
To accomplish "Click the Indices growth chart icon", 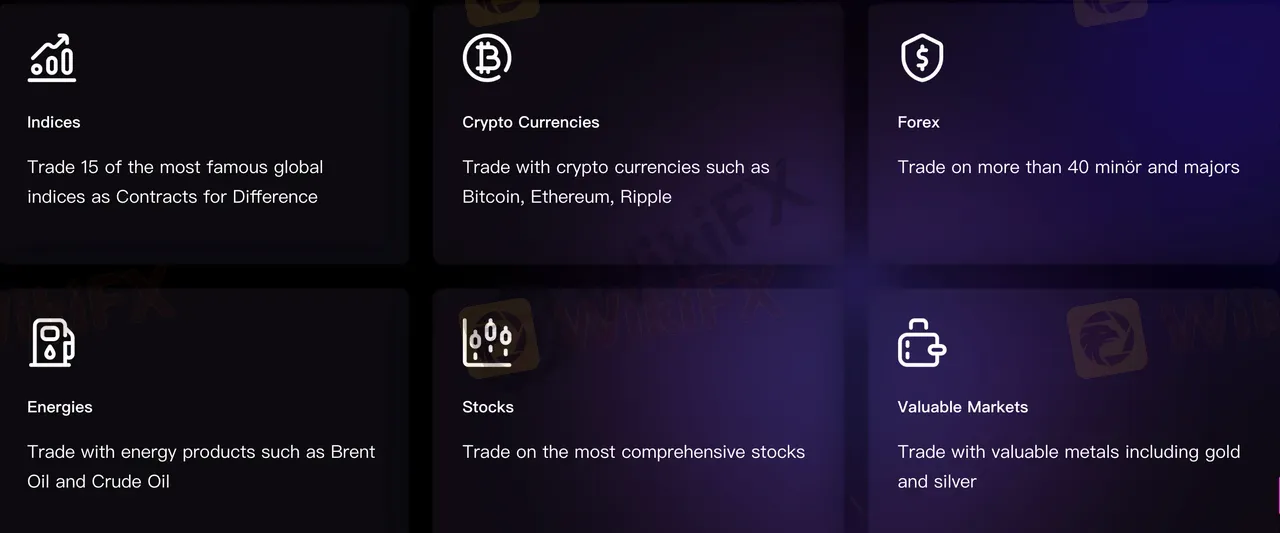I will point(51,58).
